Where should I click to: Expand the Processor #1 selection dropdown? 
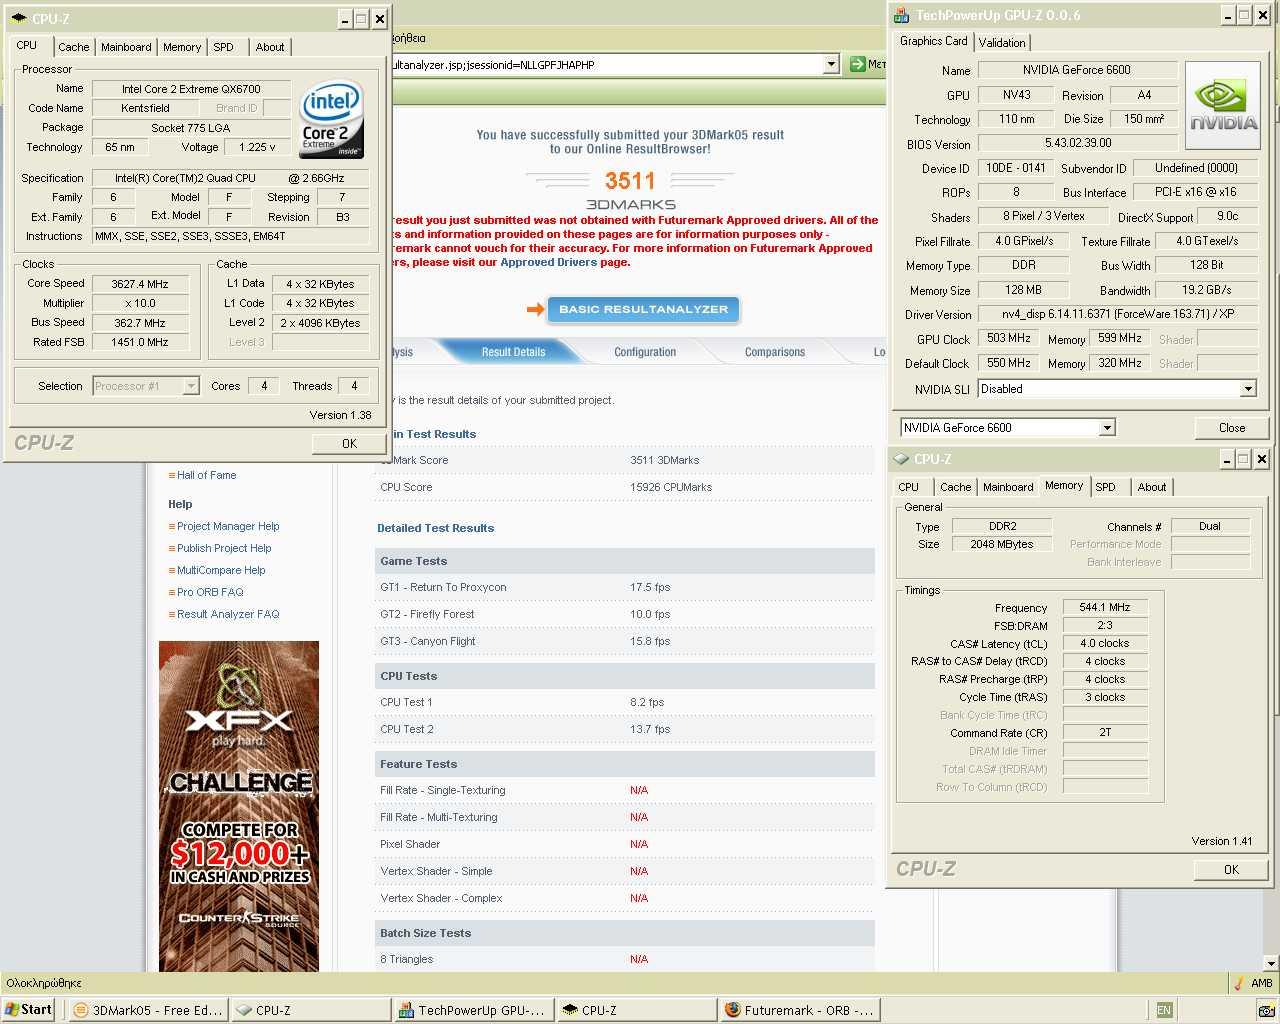[x=191, y=386]
